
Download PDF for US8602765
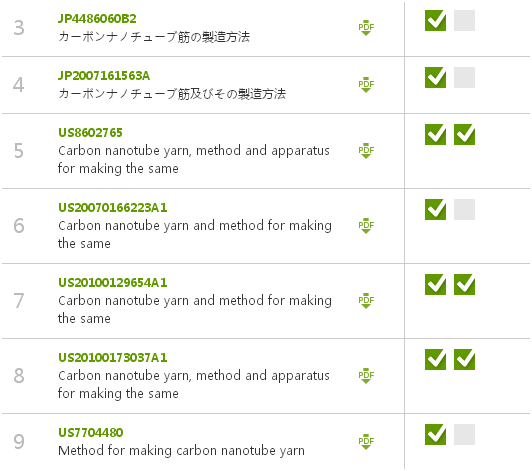pyautogui.click(x=366, y=151)
